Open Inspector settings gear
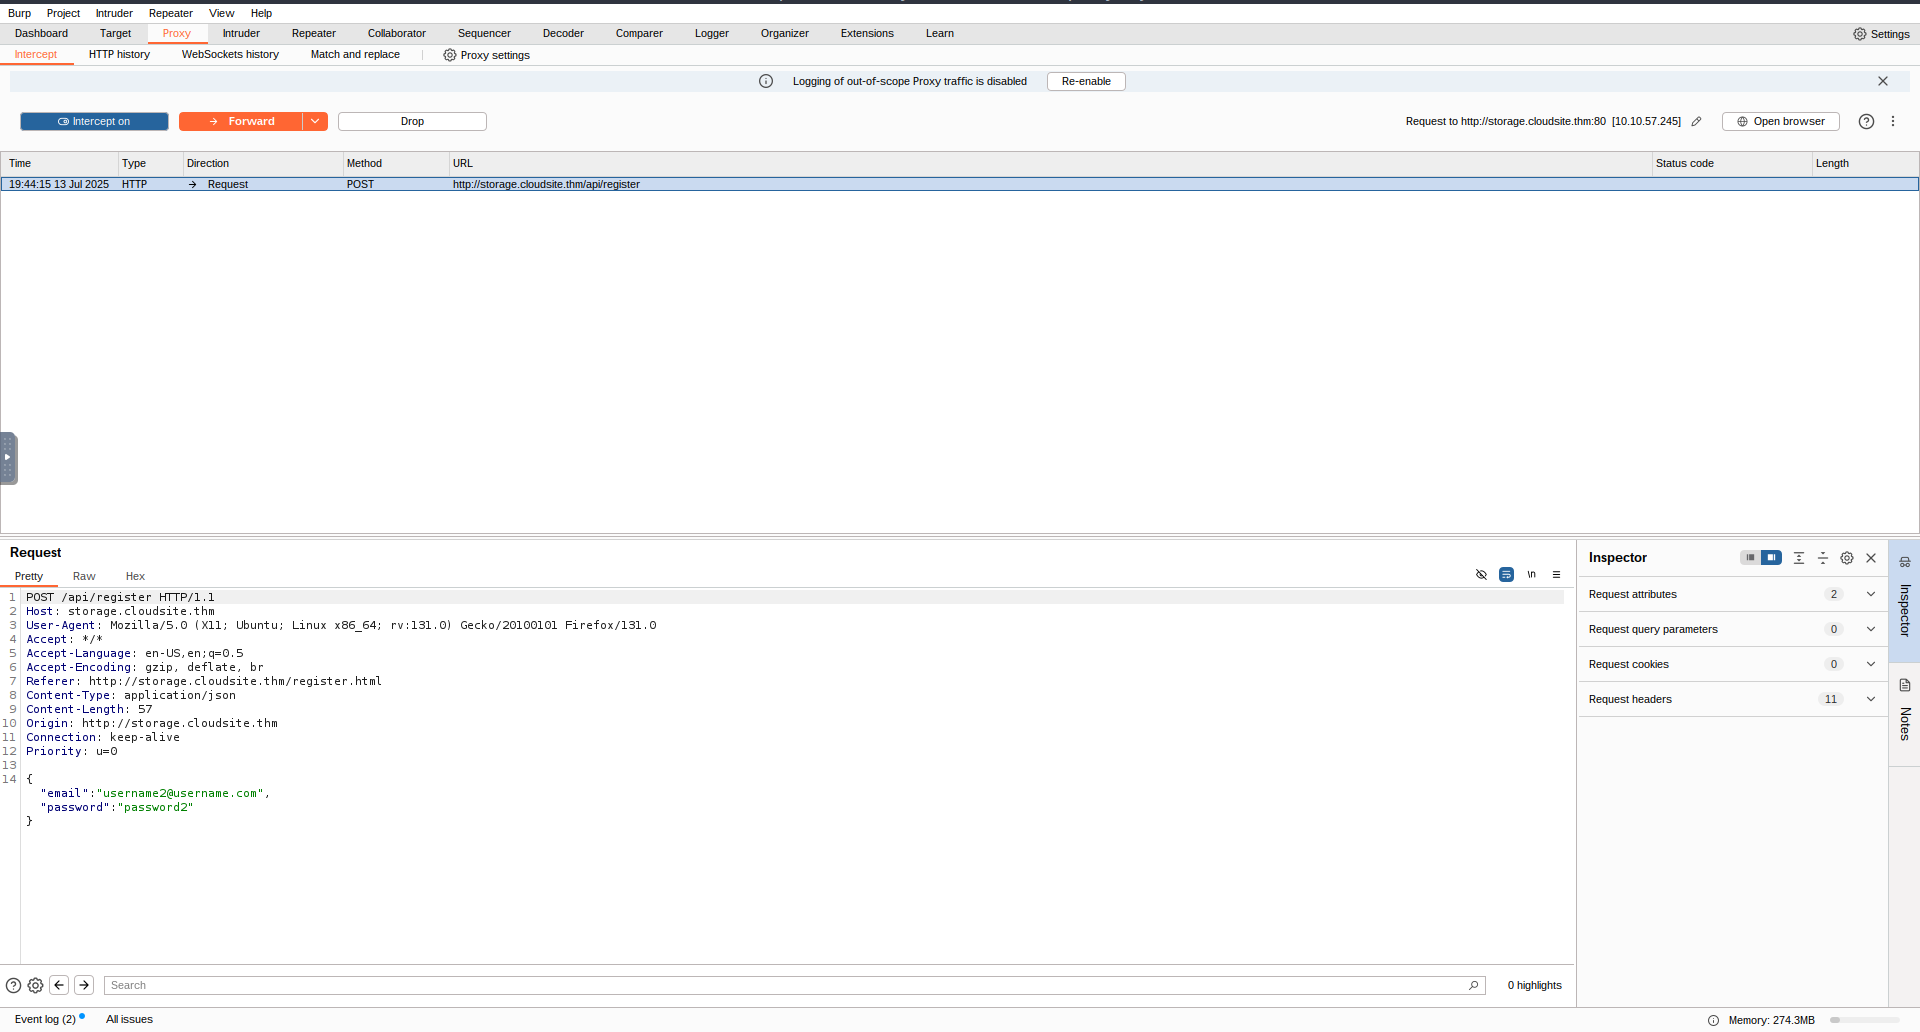 (x=1847, y=558)
